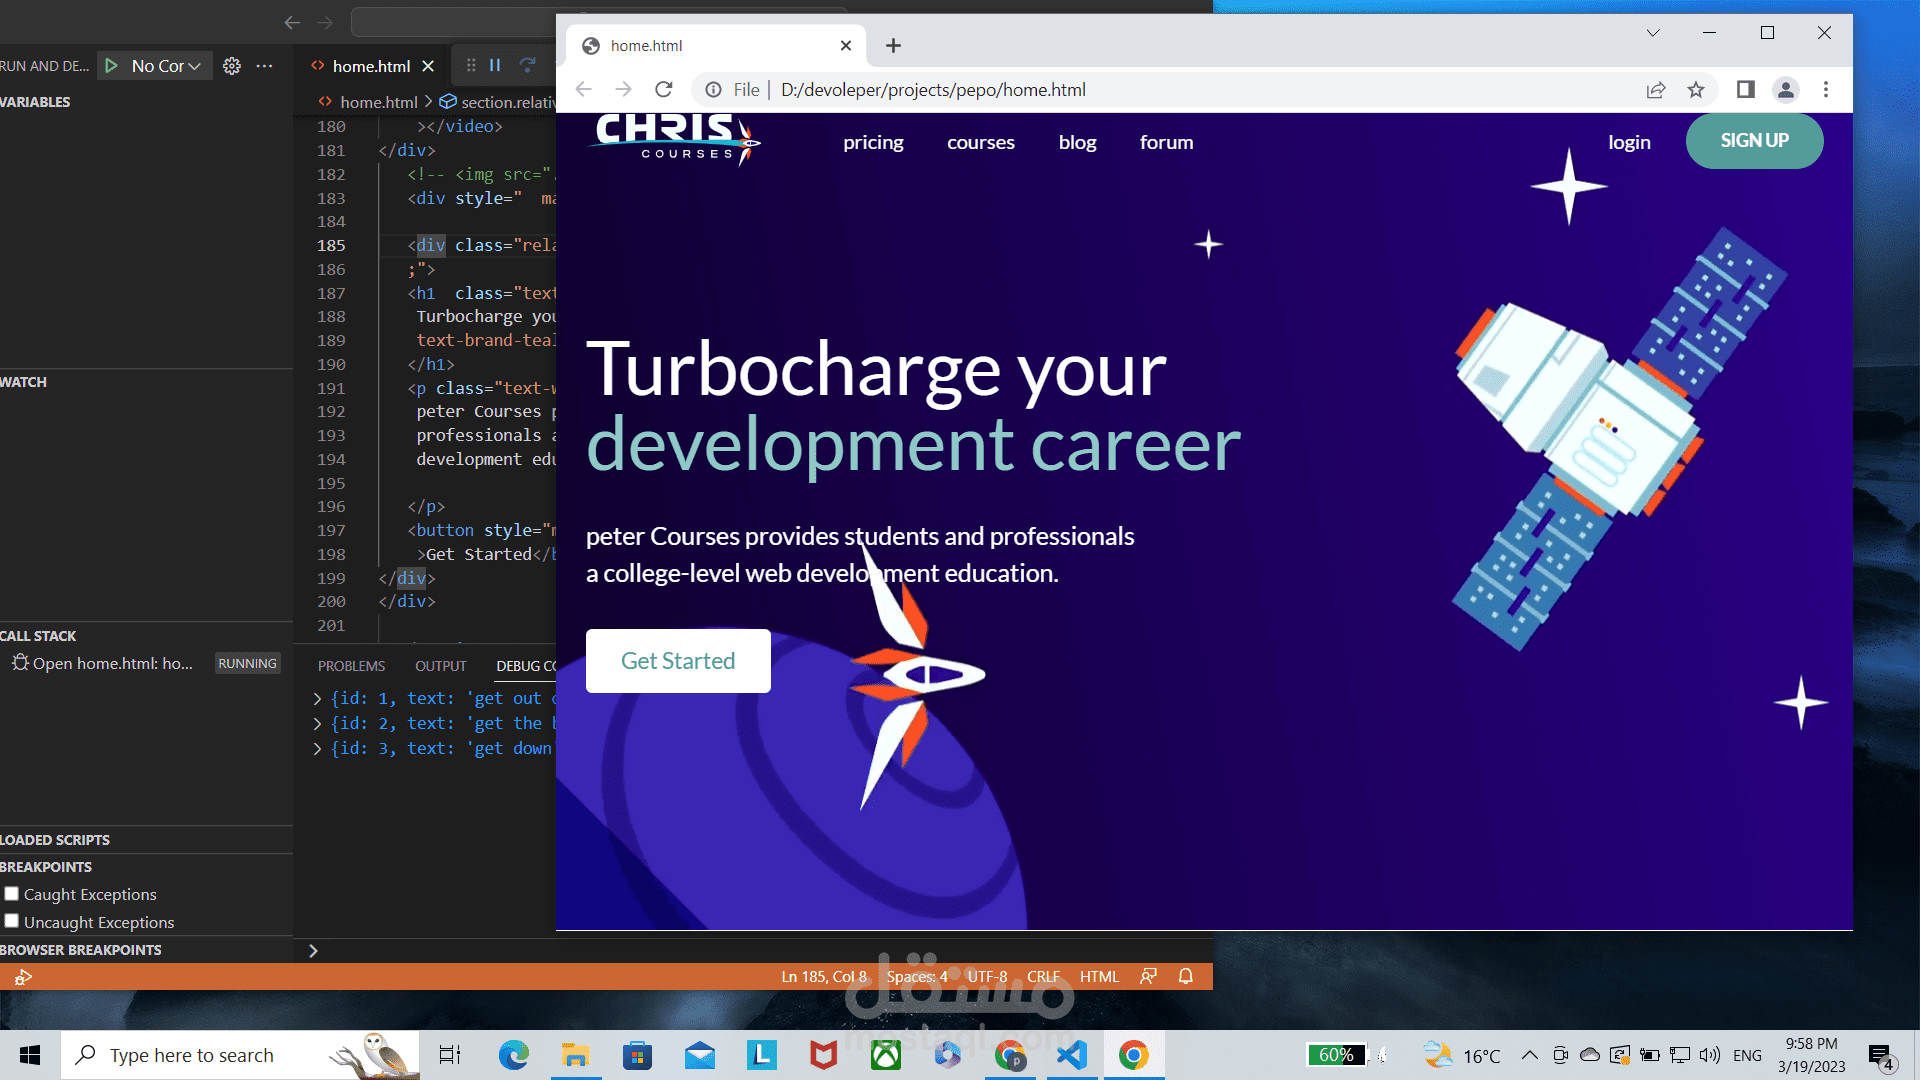Viewport: 1920px width, 1080px height.
Task: Open Microsoft Edge from the taskbar
Action: [x=514, y=1055]
